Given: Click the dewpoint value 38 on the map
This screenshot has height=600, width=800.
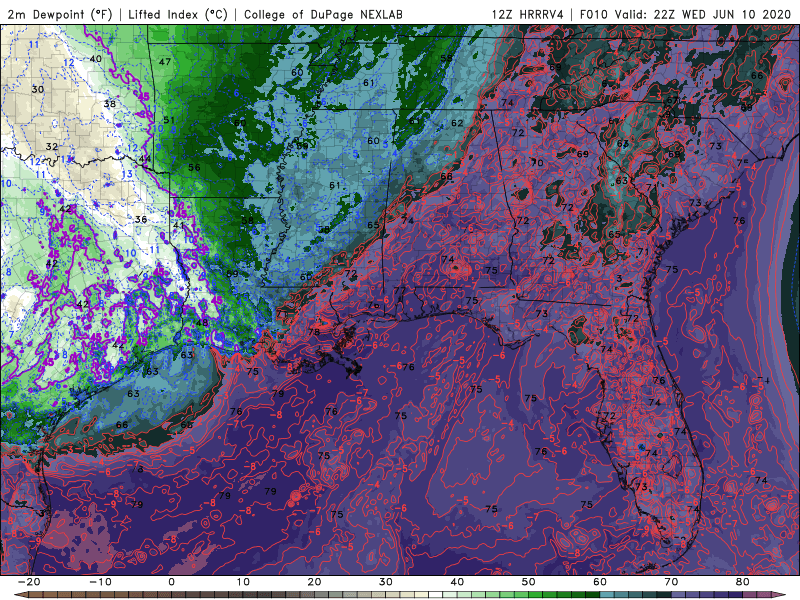Looking at the screenshot, I should (x=110, y=104).
